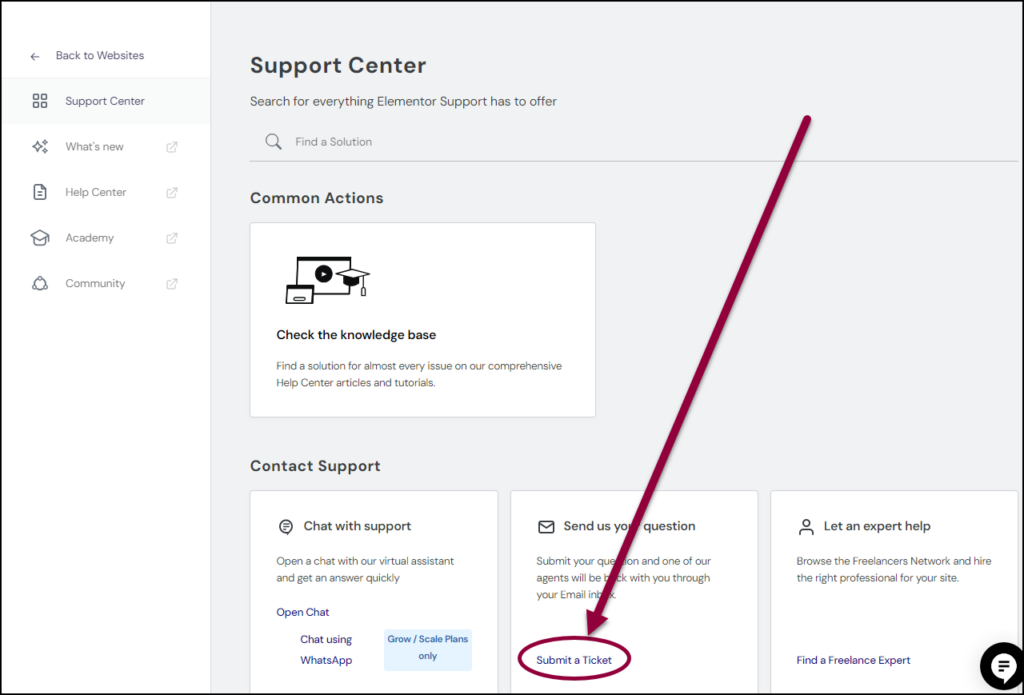1024x695 pixels.
Task: Click the search magnifier icon
Action: [272, 141]
